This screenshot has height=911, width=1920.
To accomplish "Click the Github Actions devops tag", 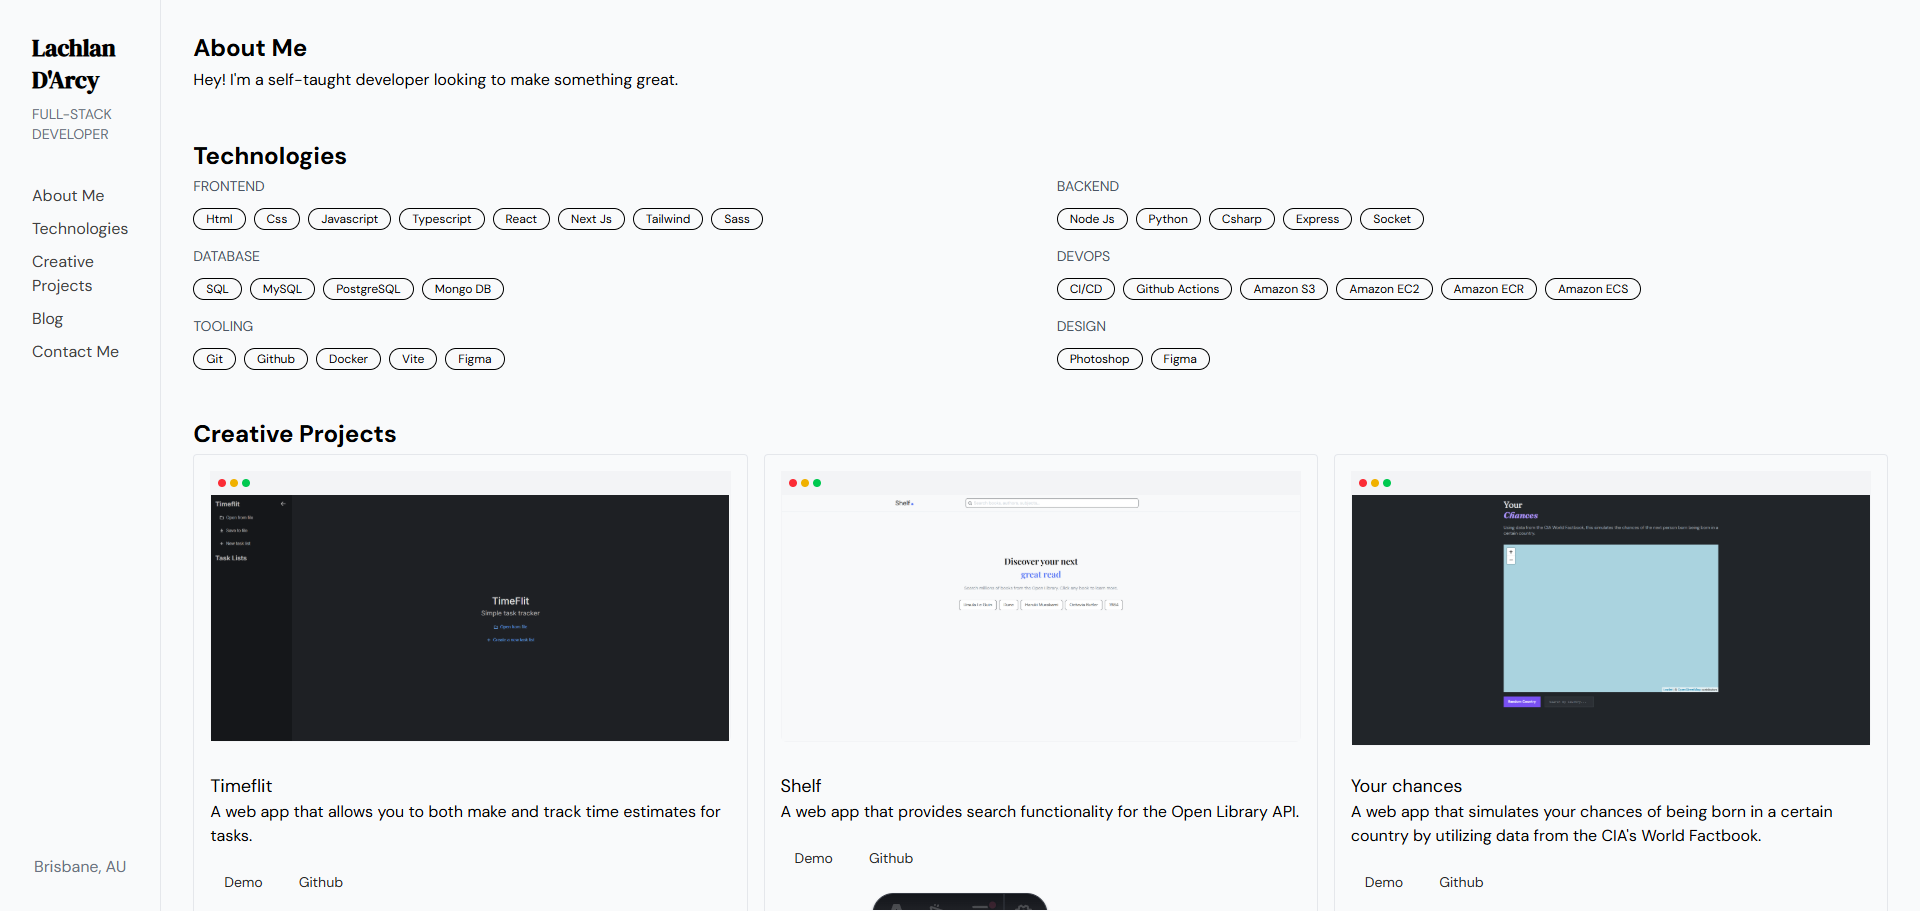I will [x=1177, y=289].
